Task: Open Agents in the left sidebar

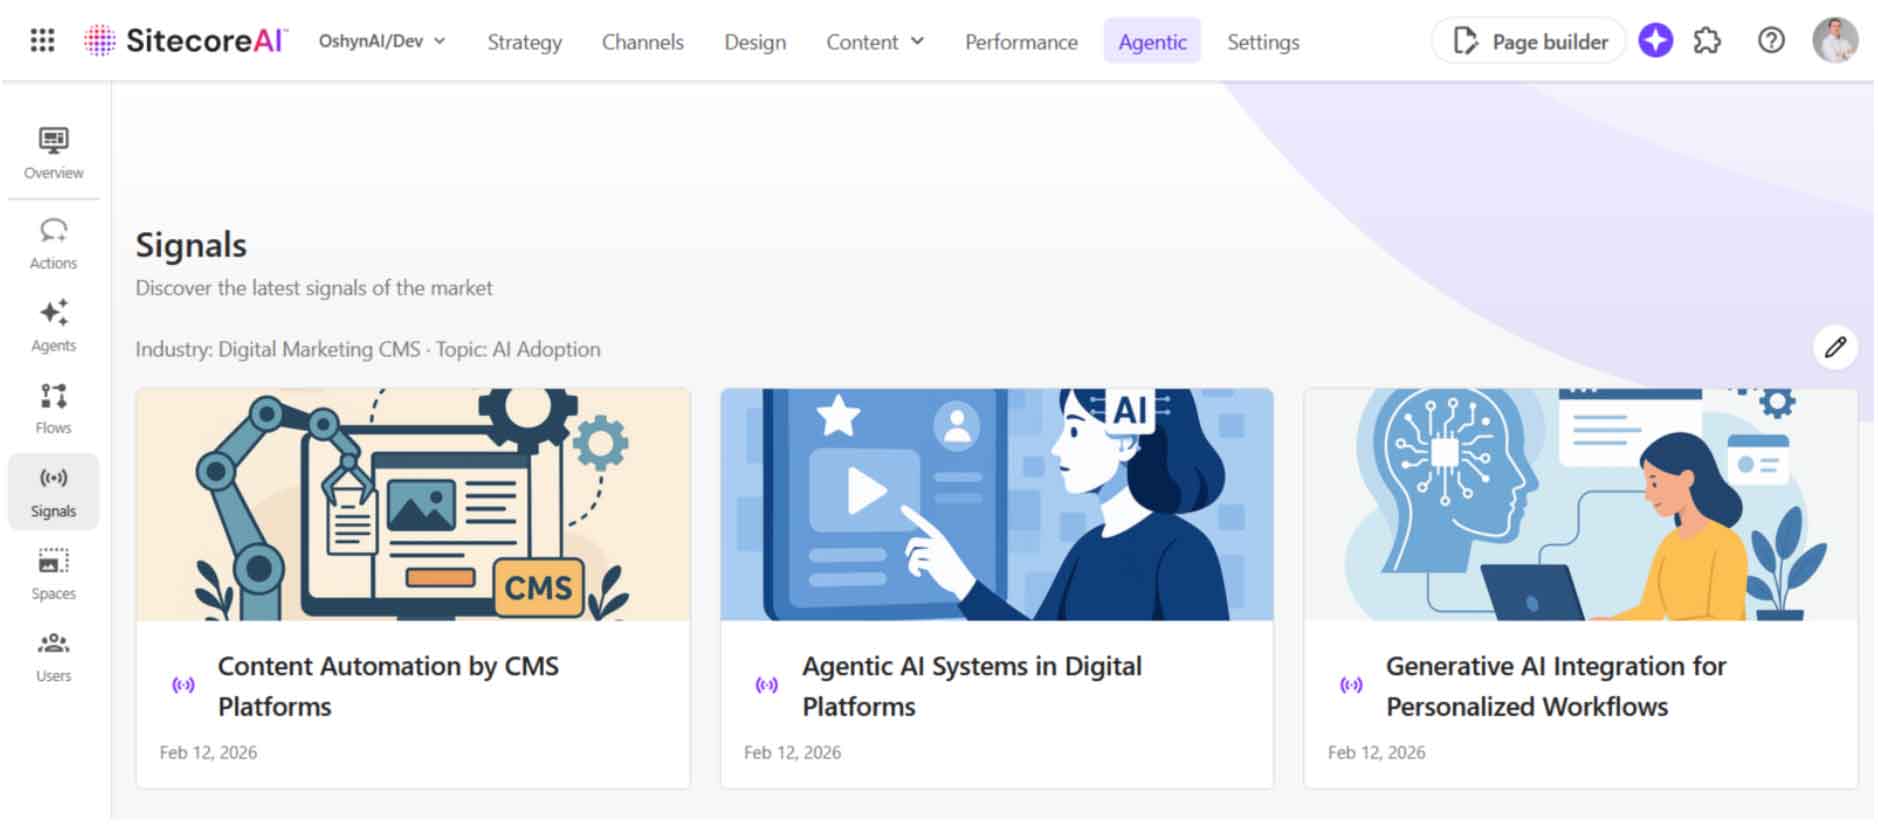Action: [x=53, y=326]
